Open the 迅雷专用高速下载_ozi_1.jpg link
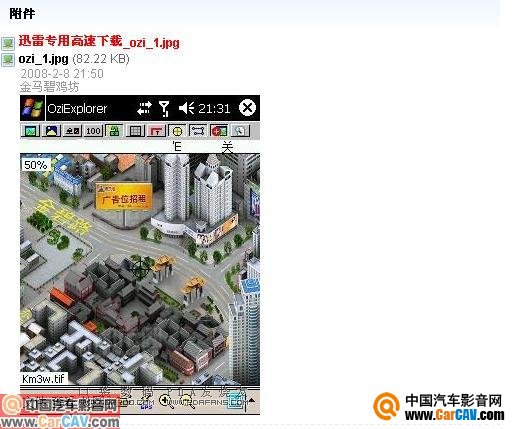The width and height of the screenshot is (512, 429). [x=99, y=42]
